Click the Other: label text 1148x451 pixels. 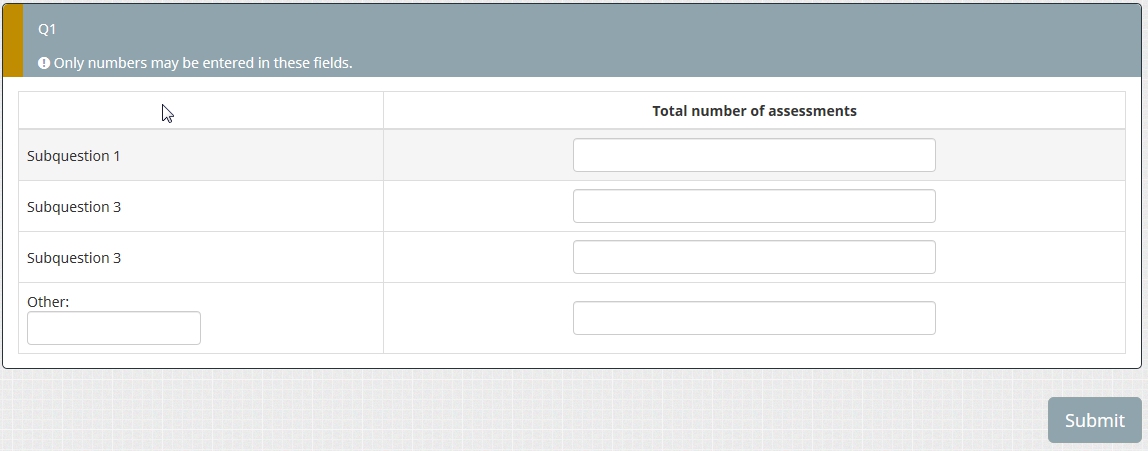(48, 301)
